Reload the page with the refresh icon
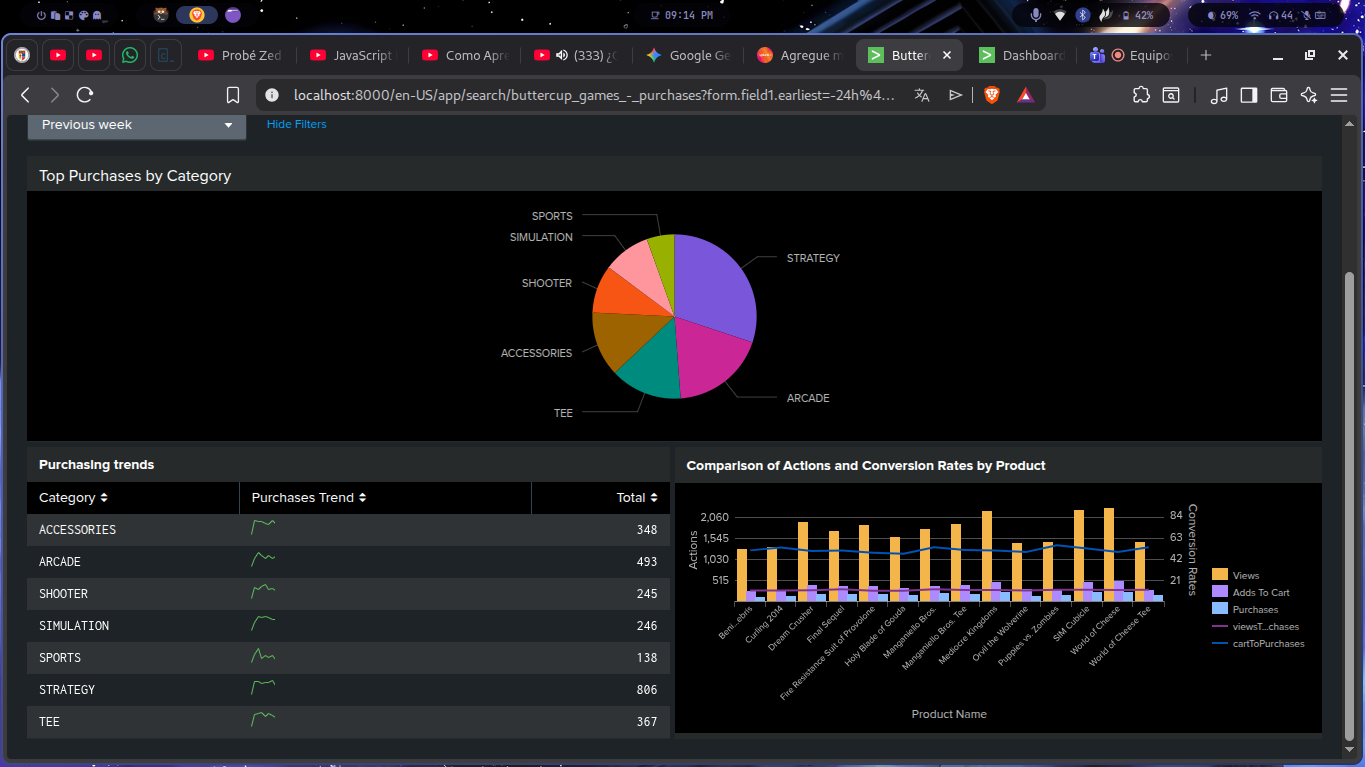This screenshot has width=1365, height=767. tap(85, 95)
